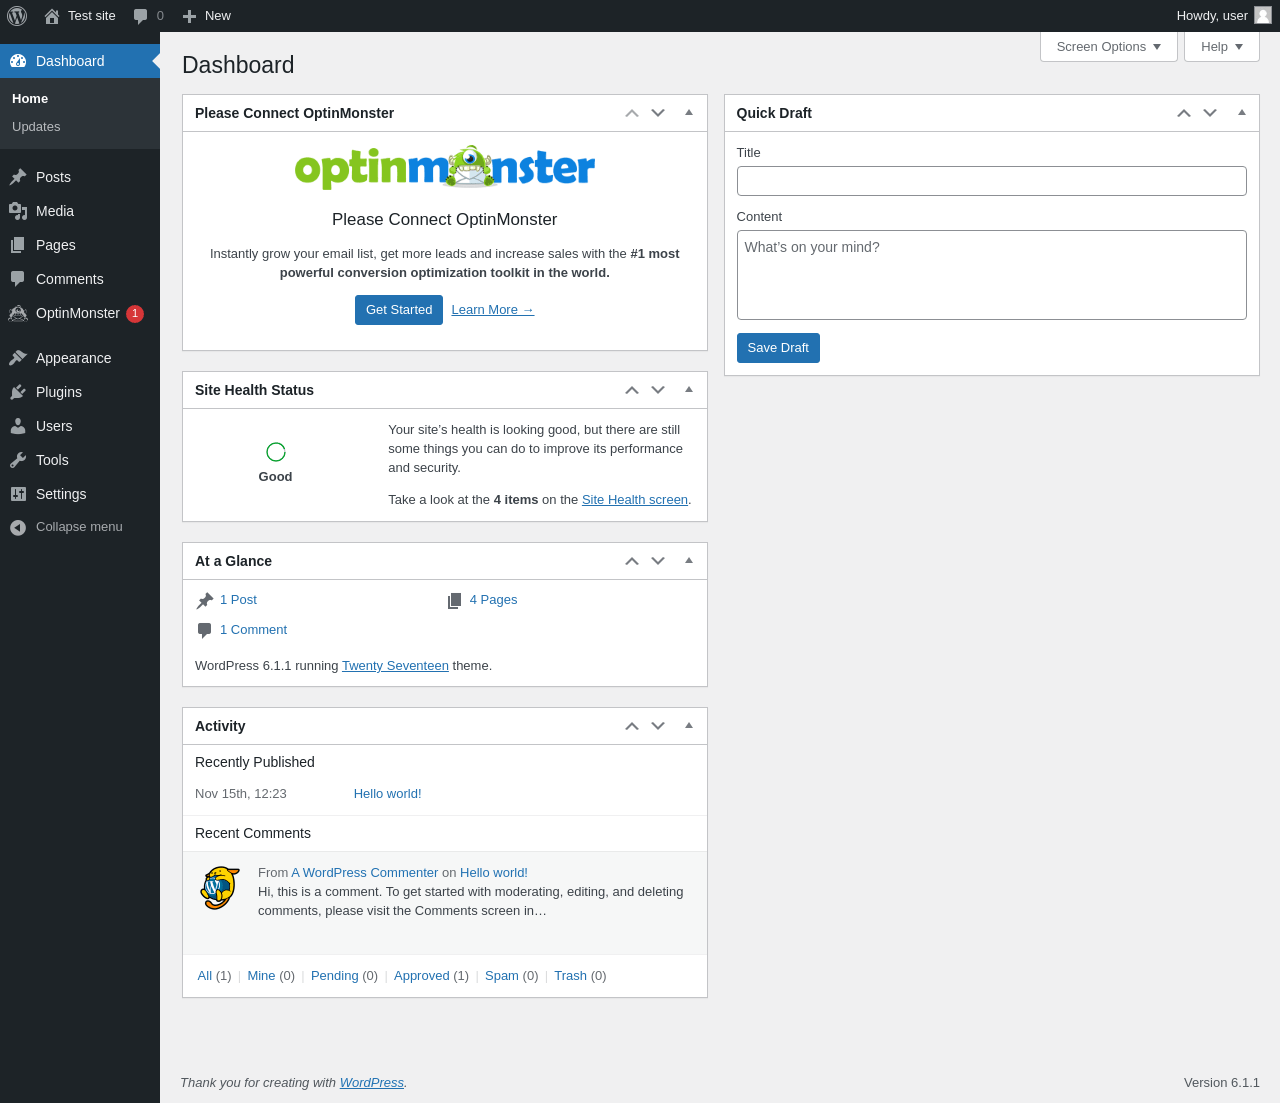This screenshot has height=1103, width=1280.
Task: Click the Pages icon in sidebar
Action: click(18, 245)
